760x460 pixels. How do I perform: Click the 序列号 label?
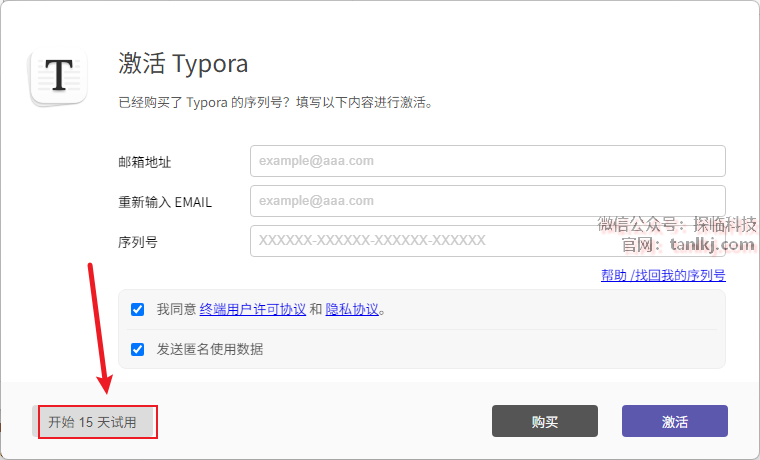coord(138,242)
